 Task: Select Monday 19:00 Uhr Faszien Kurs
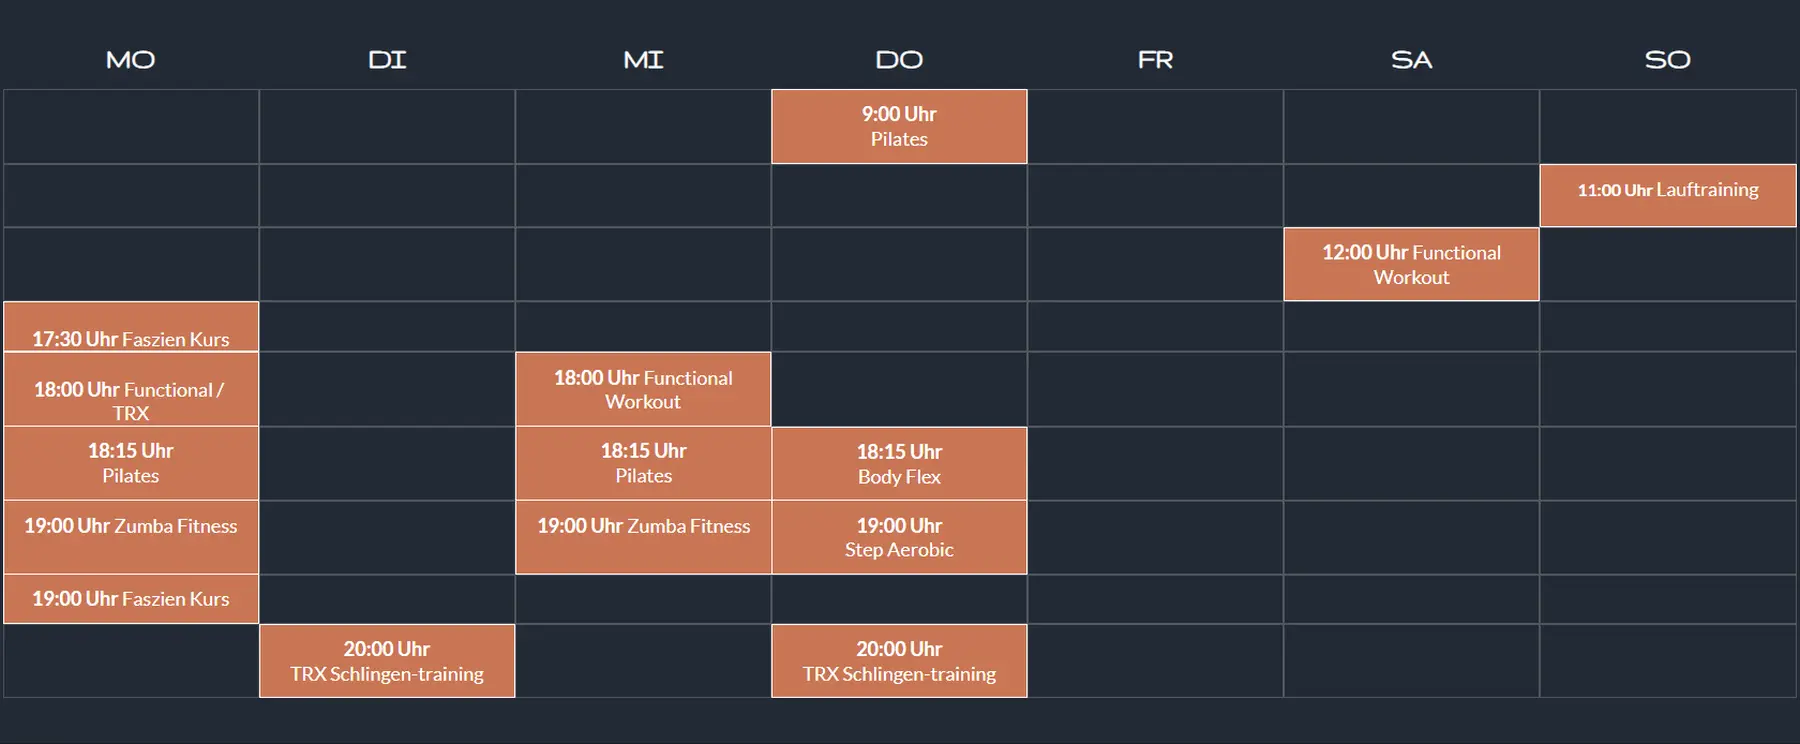(131, 599)
